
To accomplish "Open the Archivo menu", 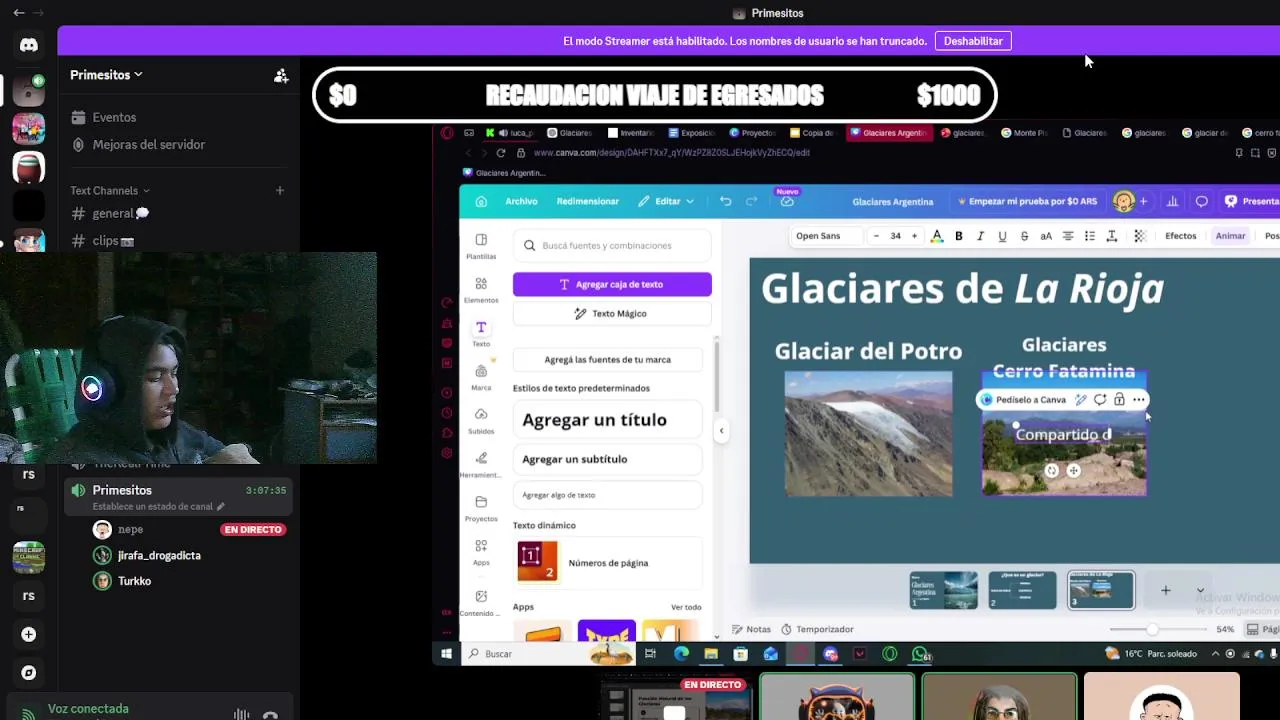I will [x=521, y=201].
